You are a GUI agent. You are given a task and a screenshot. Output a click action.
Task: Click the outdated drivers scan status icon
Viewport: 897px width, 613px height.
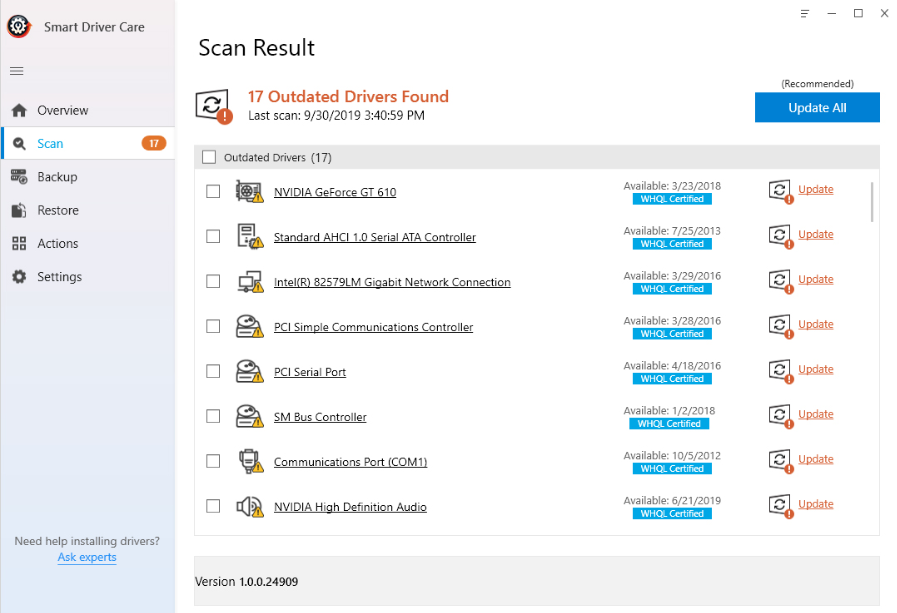click(x=214, y=106)
